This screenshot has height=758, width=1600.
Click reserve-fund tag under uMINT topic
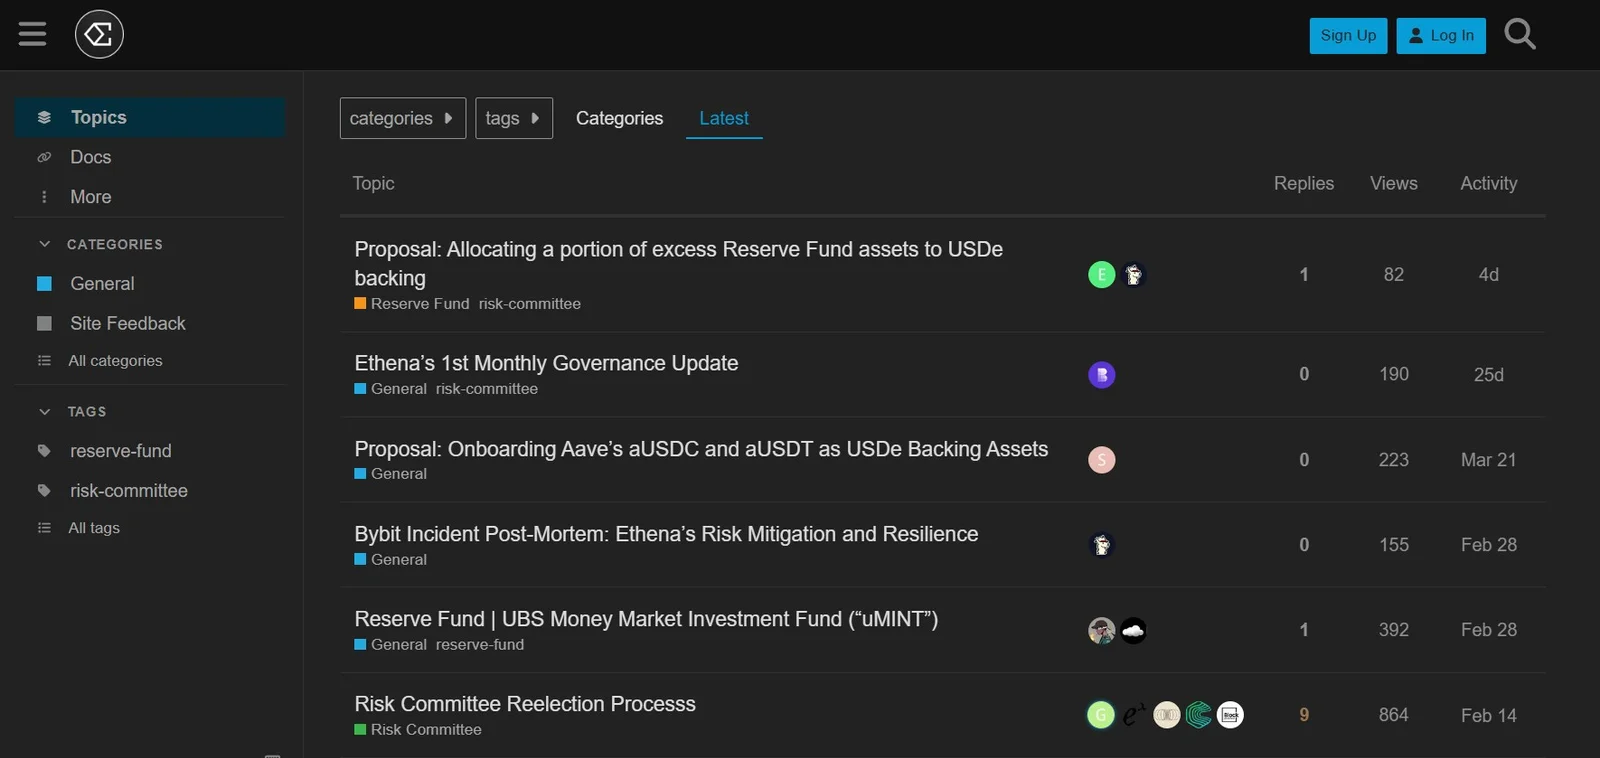[480, 645]
